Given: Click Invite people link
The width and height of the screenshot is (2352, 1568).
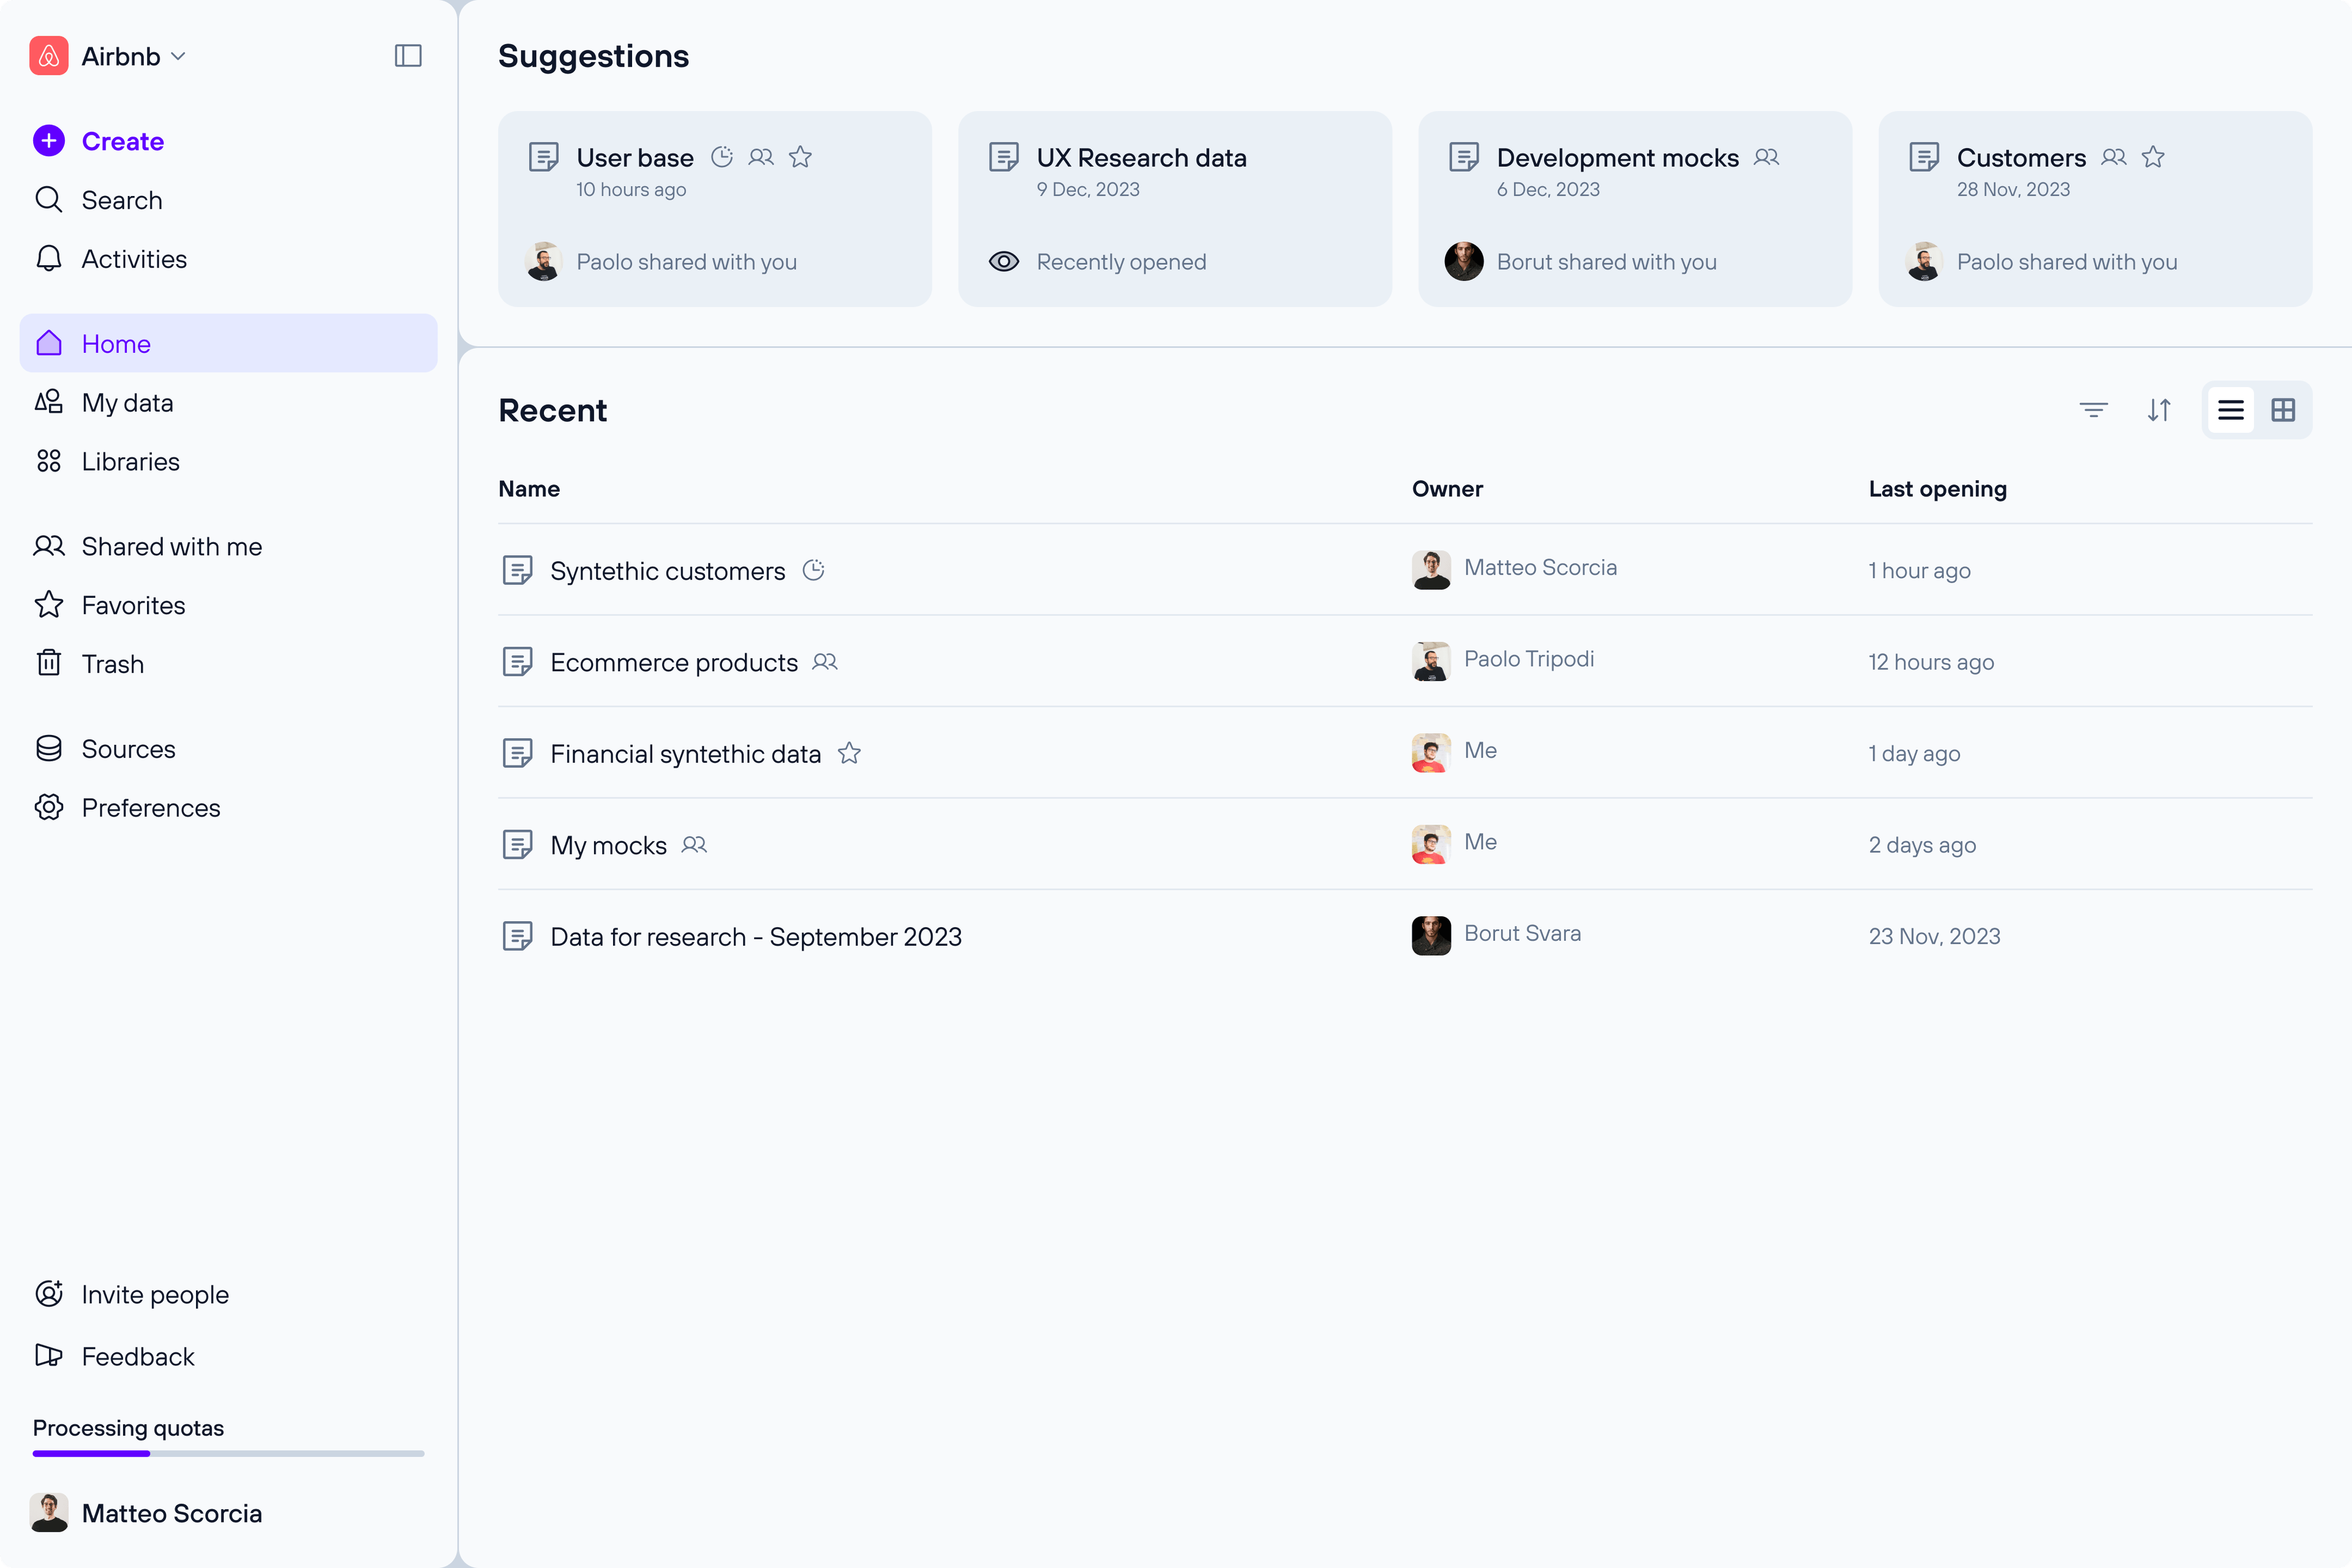Looking at the screenshot, I should pyautogui.click(x=155, y=1295).
